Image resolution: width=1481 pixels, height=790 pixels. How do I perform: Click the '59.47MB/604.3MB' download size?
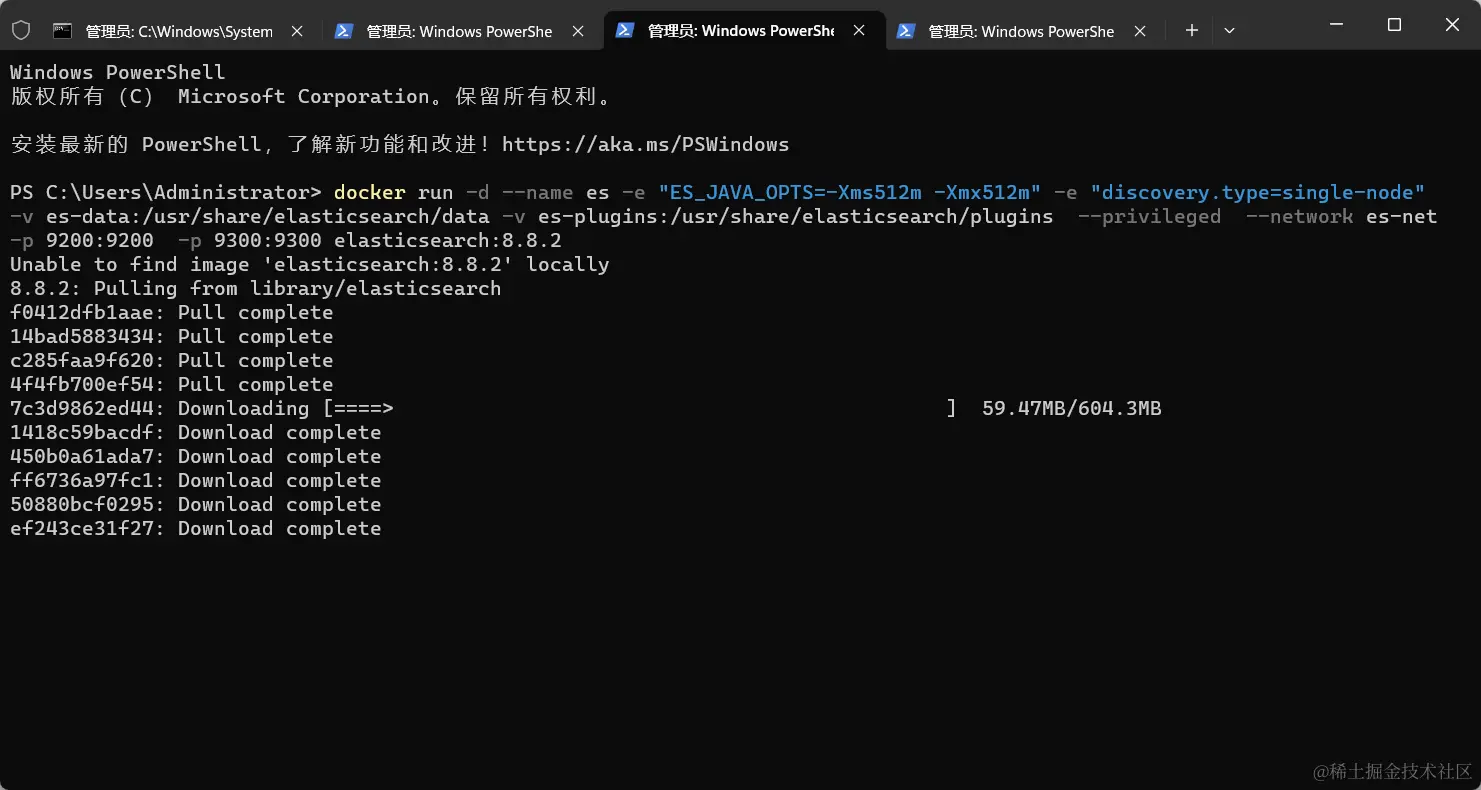(x=1072, y=408)
